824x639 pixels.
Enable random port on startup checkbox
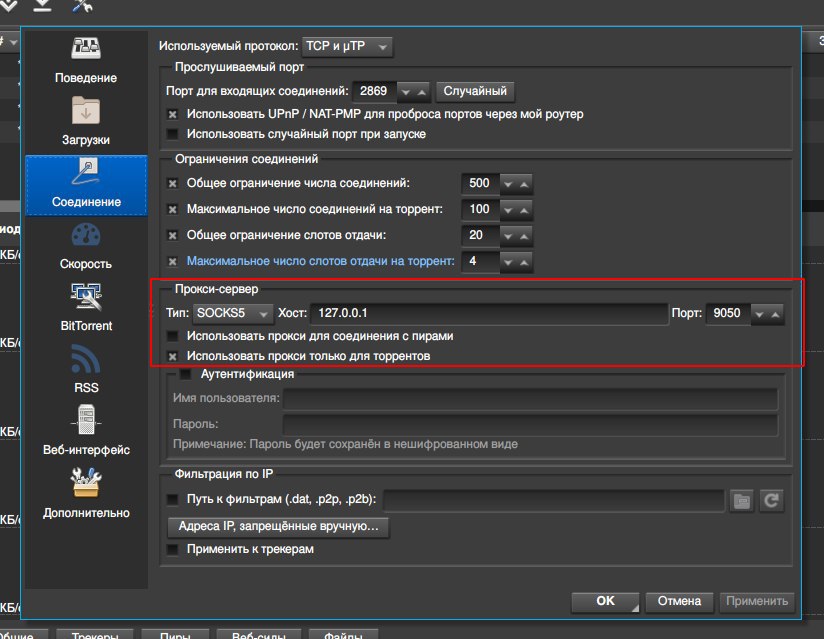(x=172, y=134)
